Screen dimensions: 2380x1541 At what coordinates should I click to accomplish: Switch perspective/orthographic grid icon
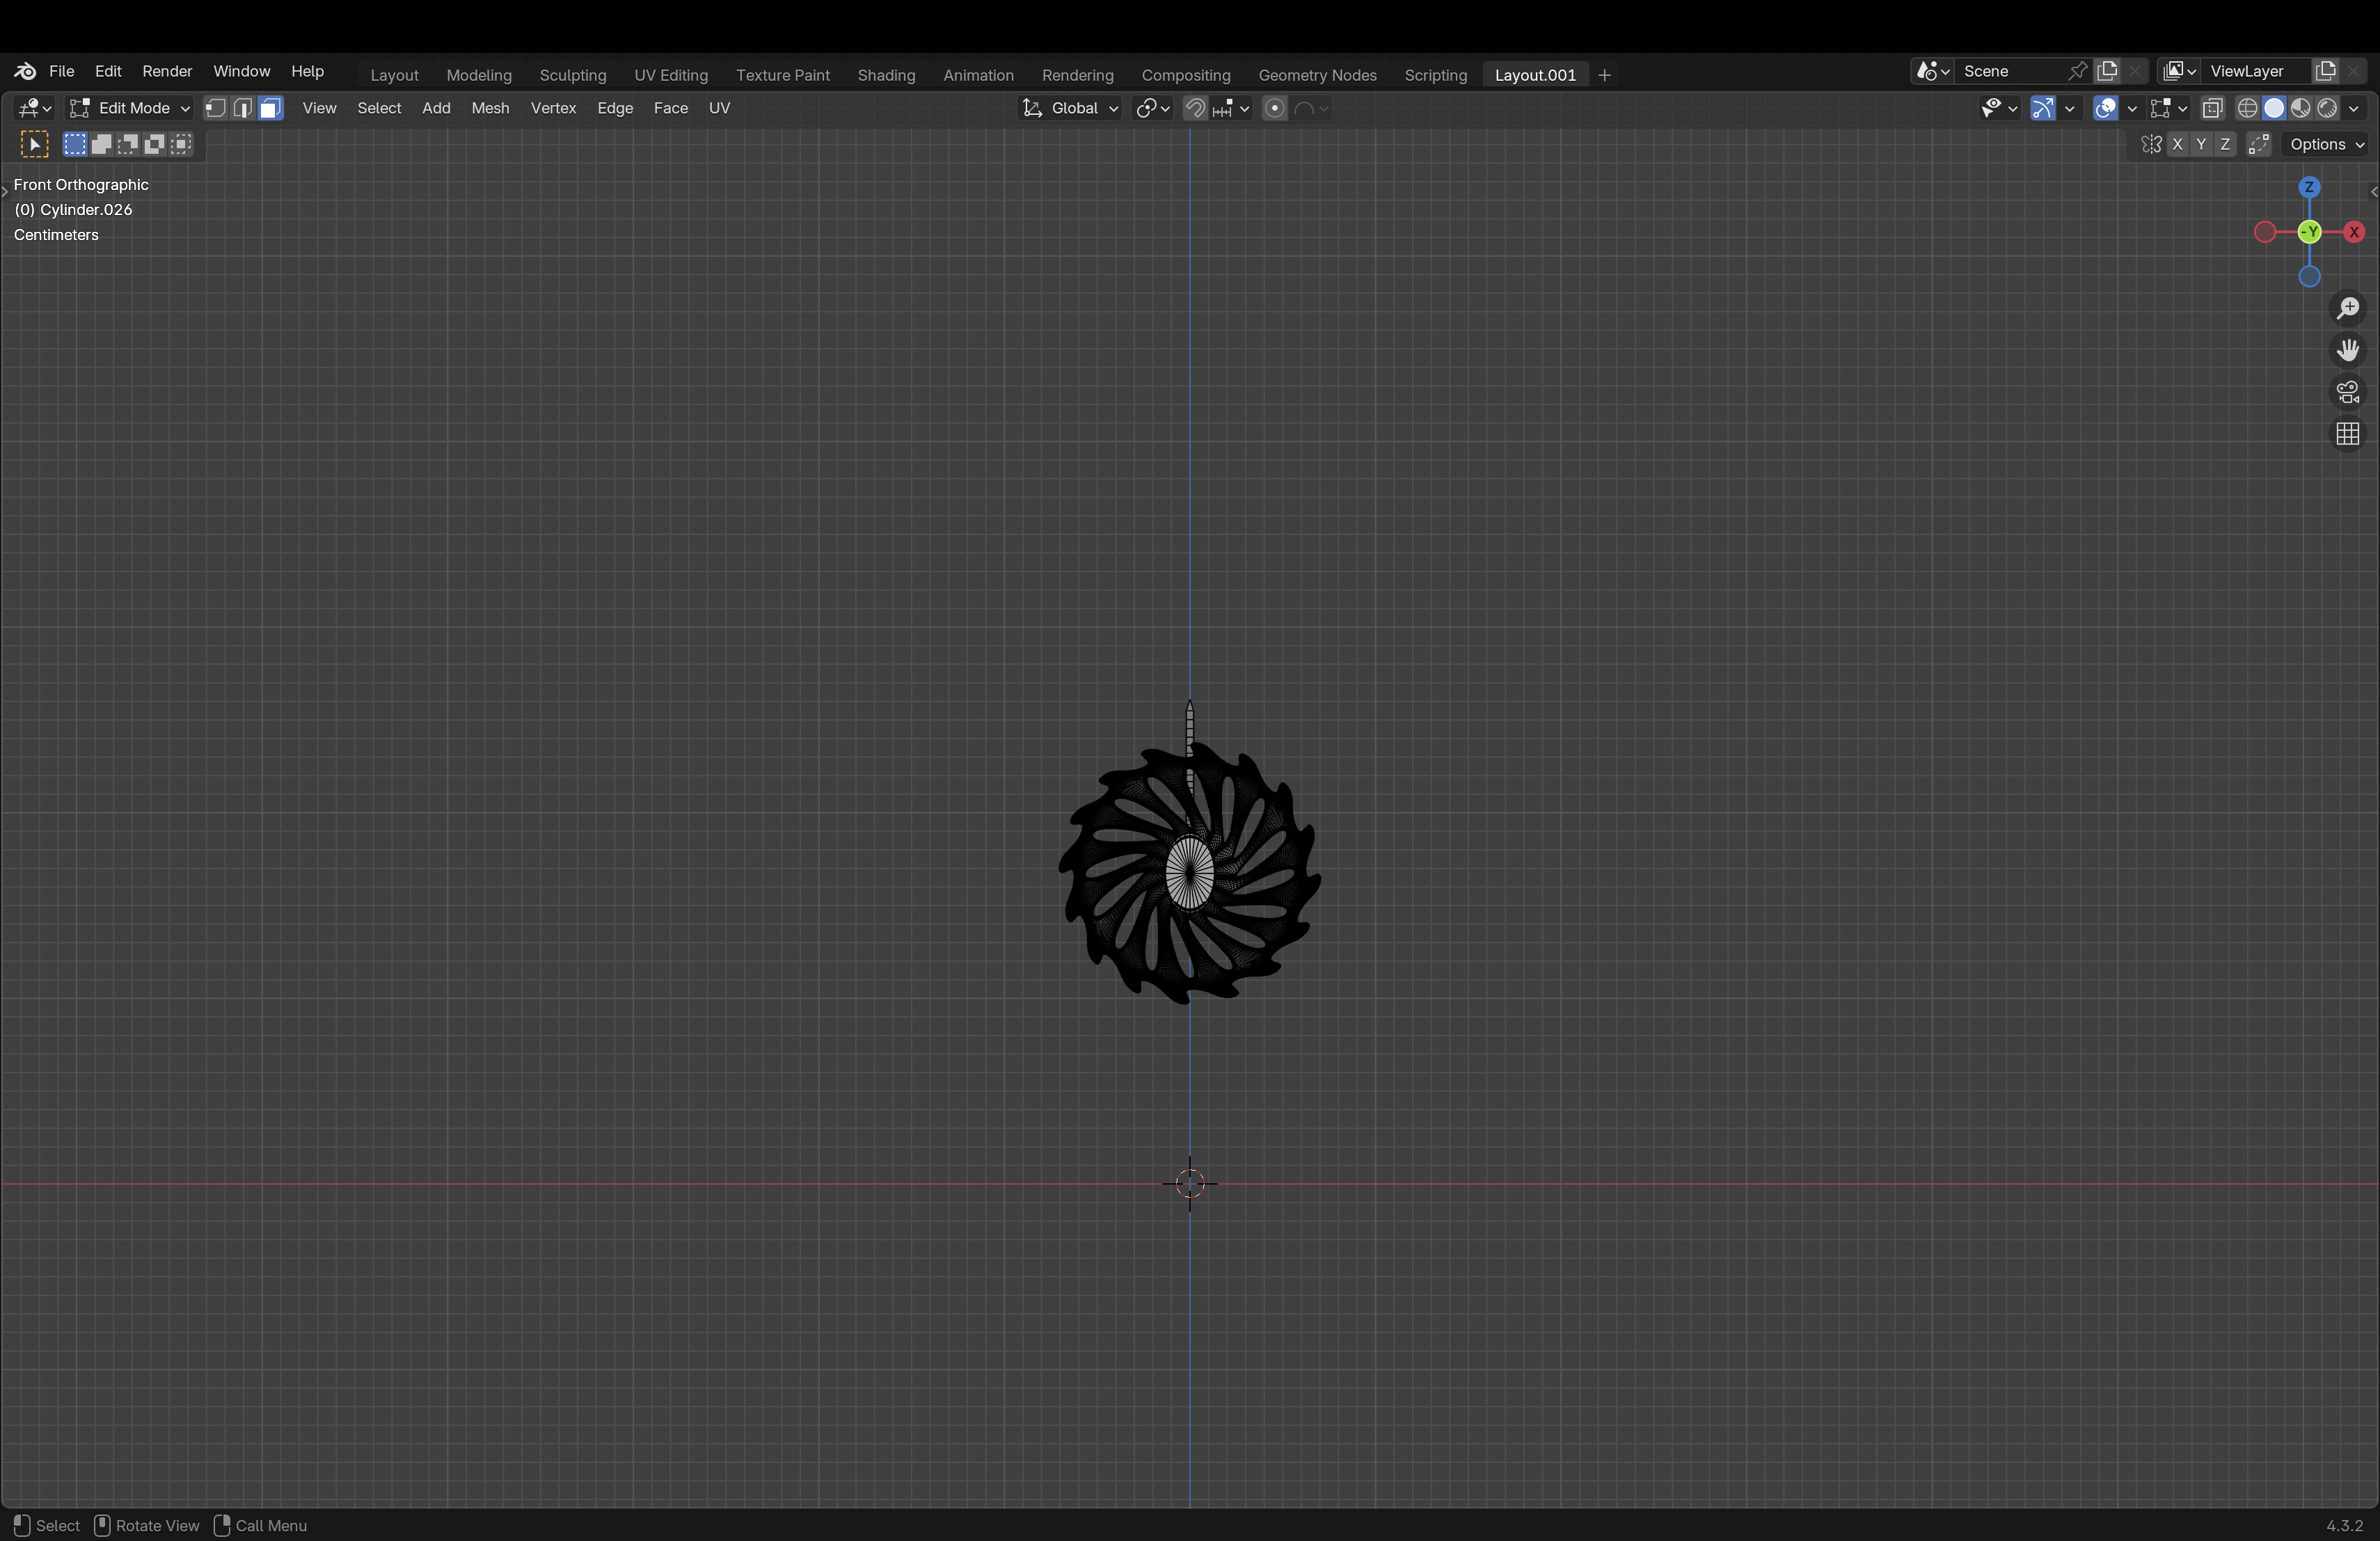2348,434
